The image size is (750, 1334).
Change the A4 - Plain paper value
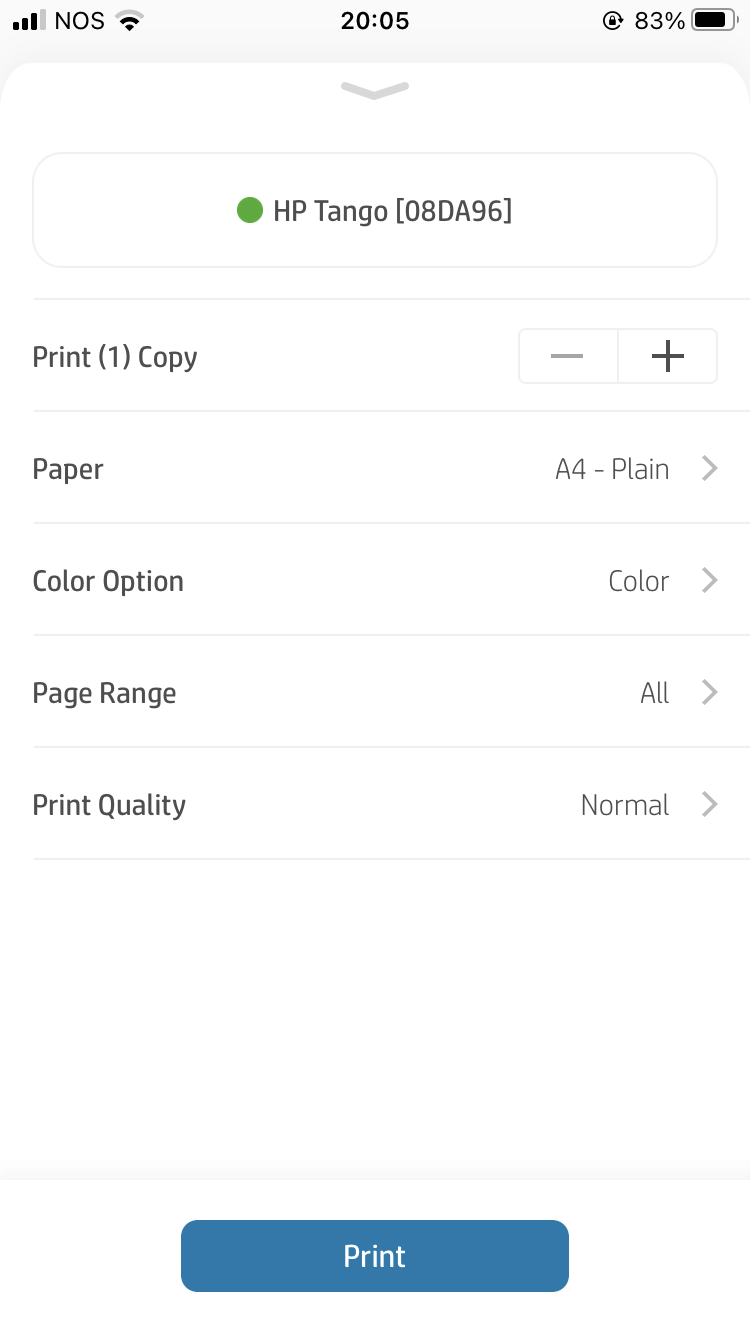[612, 469]
